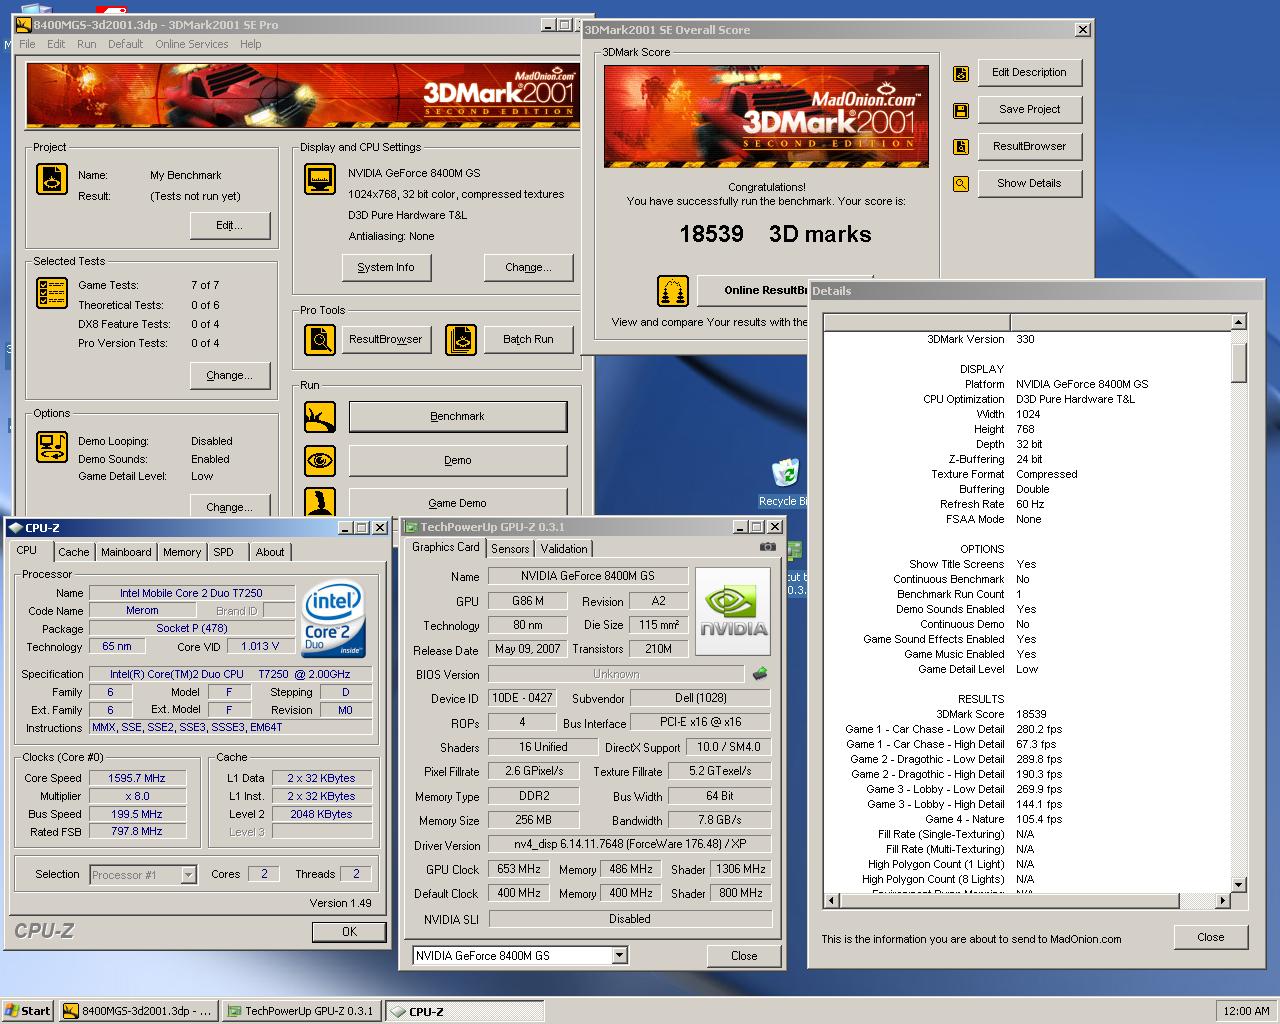
Task: Switch to the SPD tab in CPU-Z
Action: 224,552
